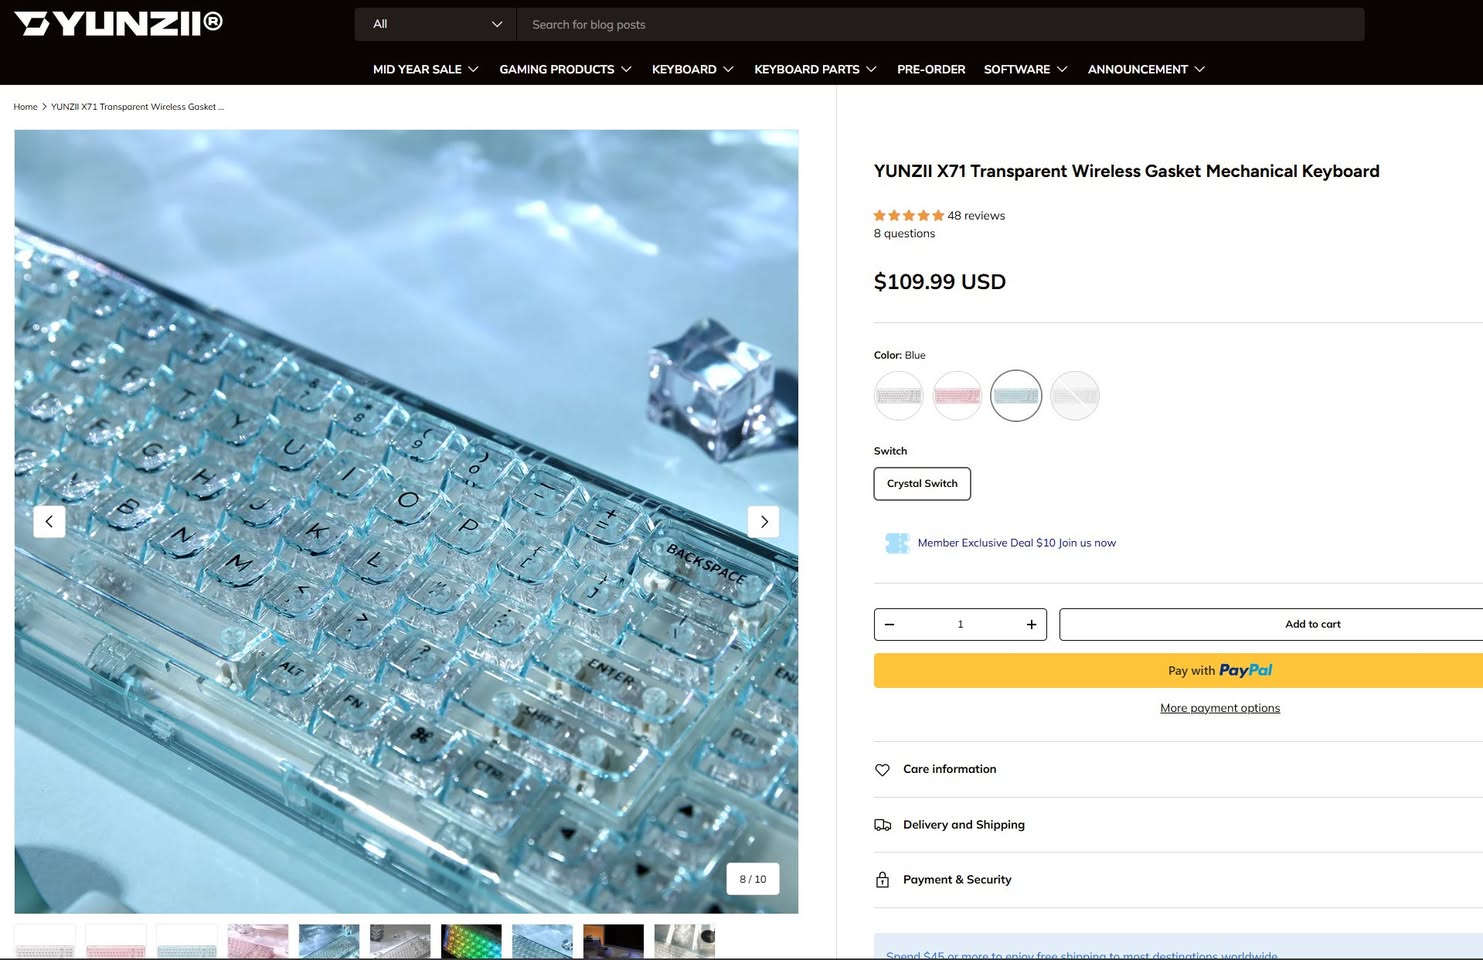Click the truck icon beside Delivery and Shipping
The image size is (1483, 960).
(882, 825)
